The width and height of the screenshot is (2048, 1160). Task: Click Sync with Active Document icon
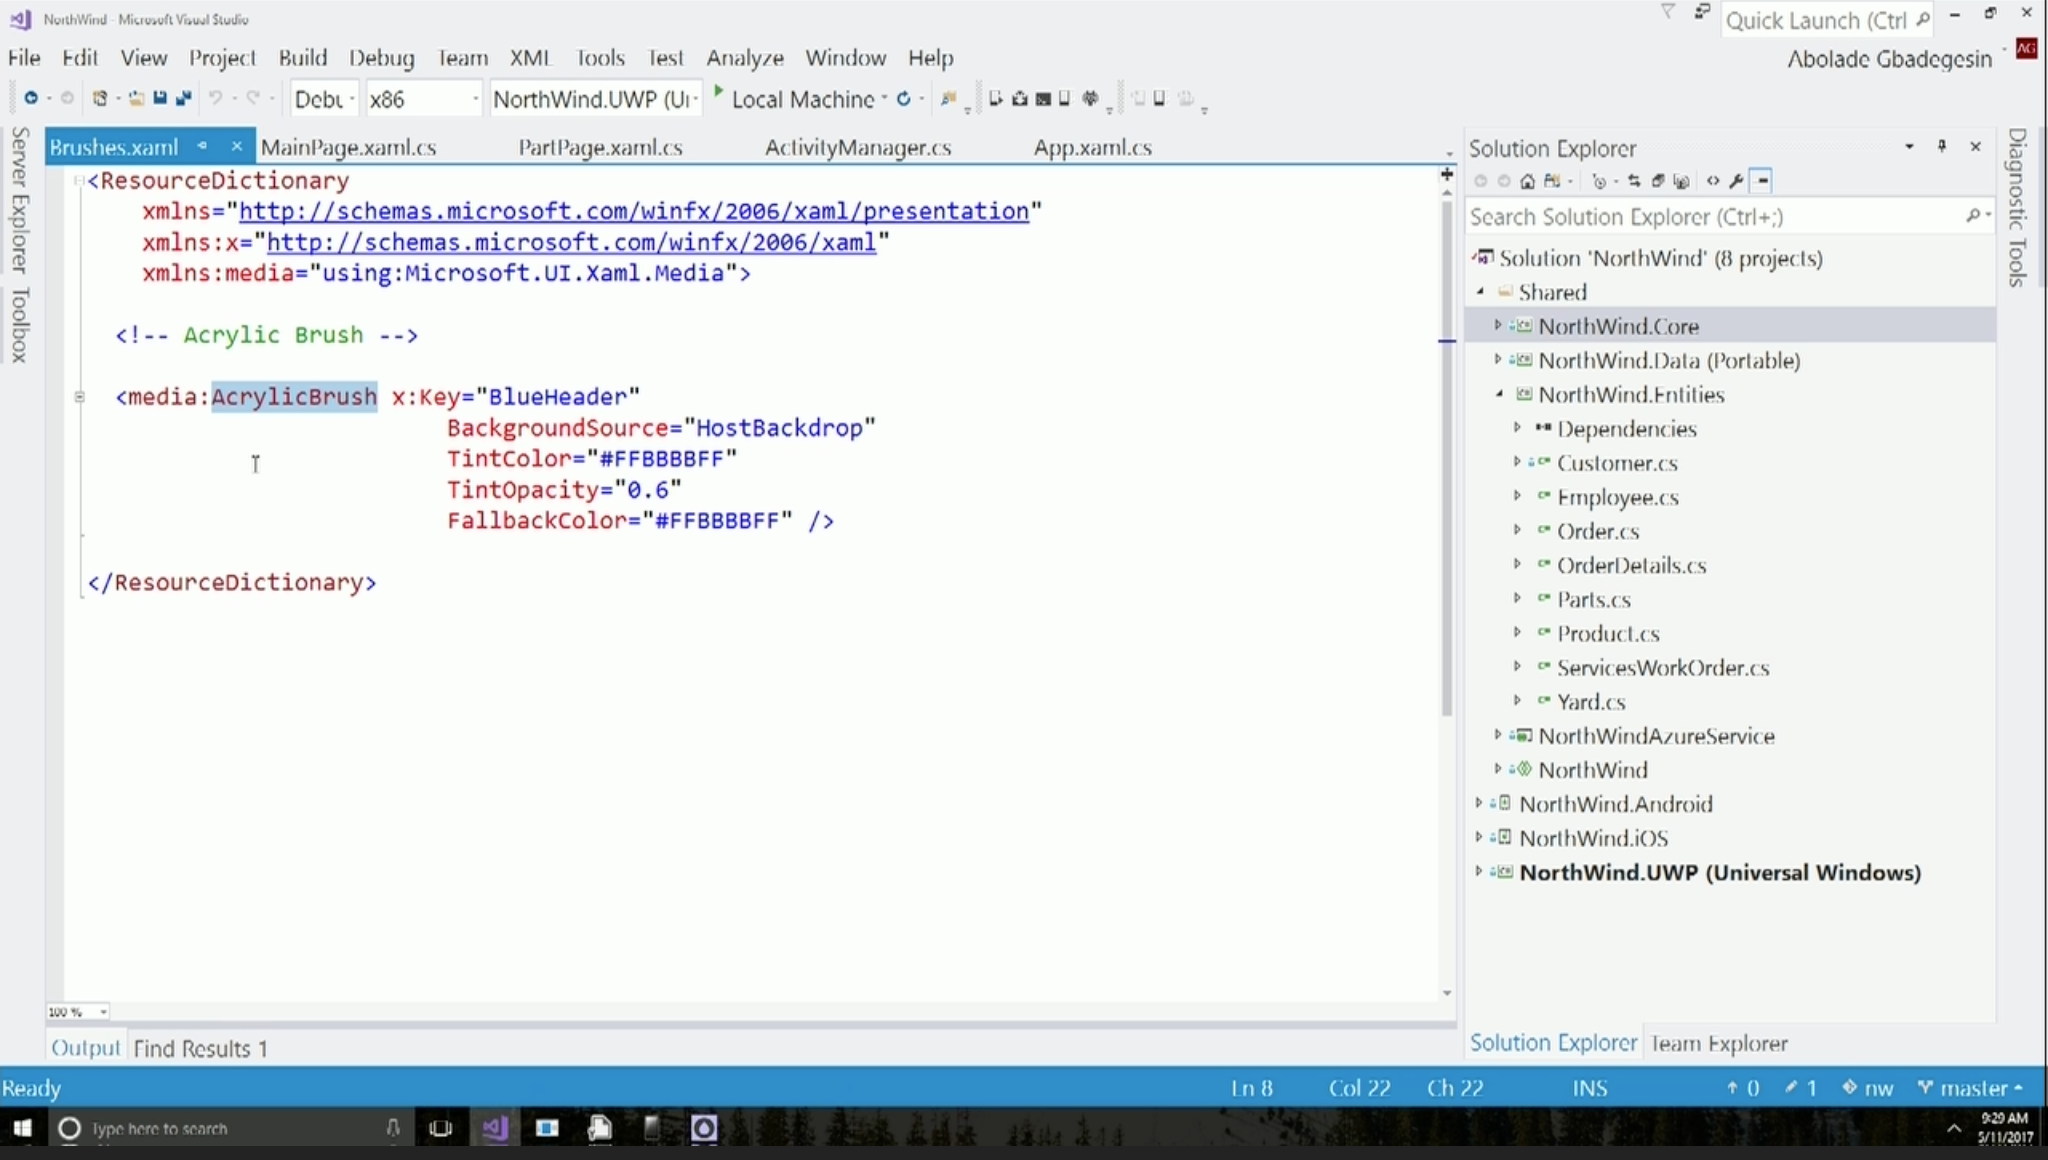1634,181
